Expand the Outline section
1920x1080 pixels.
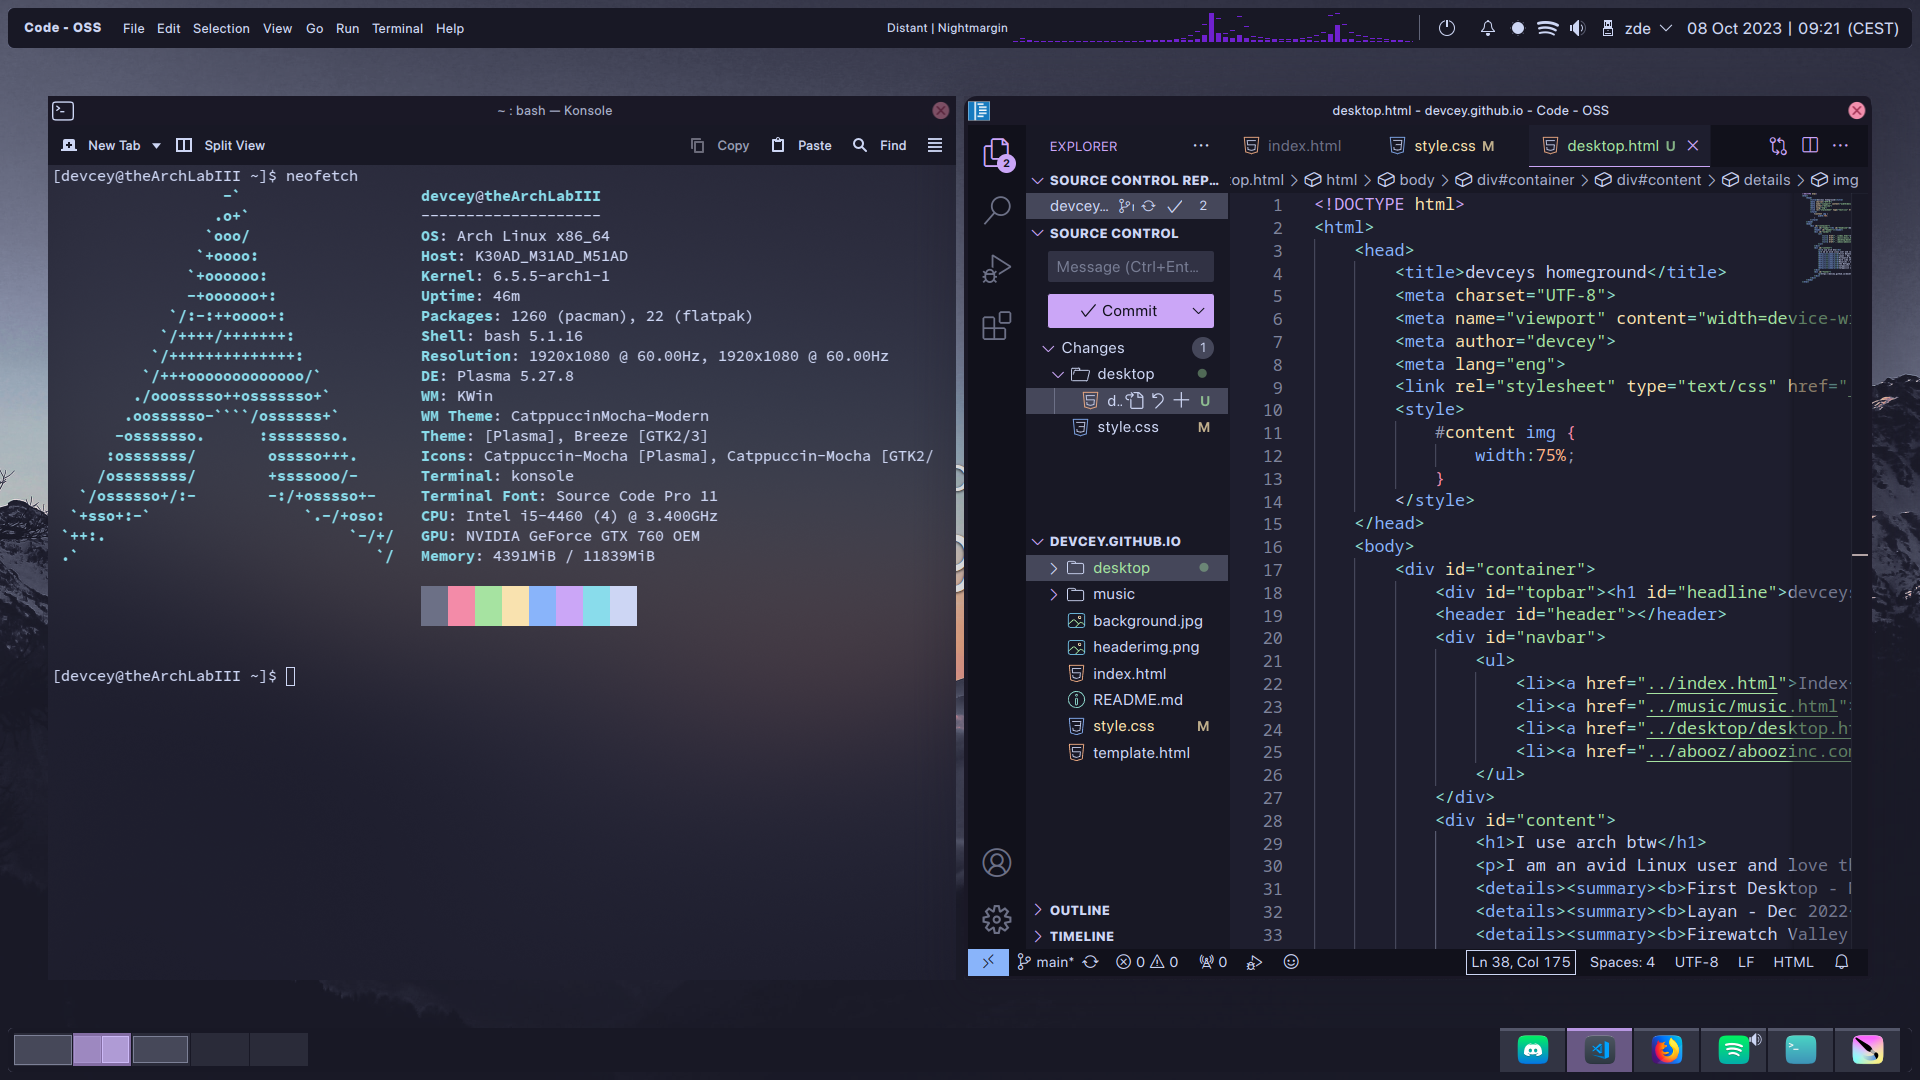(x=1038, y=910)
